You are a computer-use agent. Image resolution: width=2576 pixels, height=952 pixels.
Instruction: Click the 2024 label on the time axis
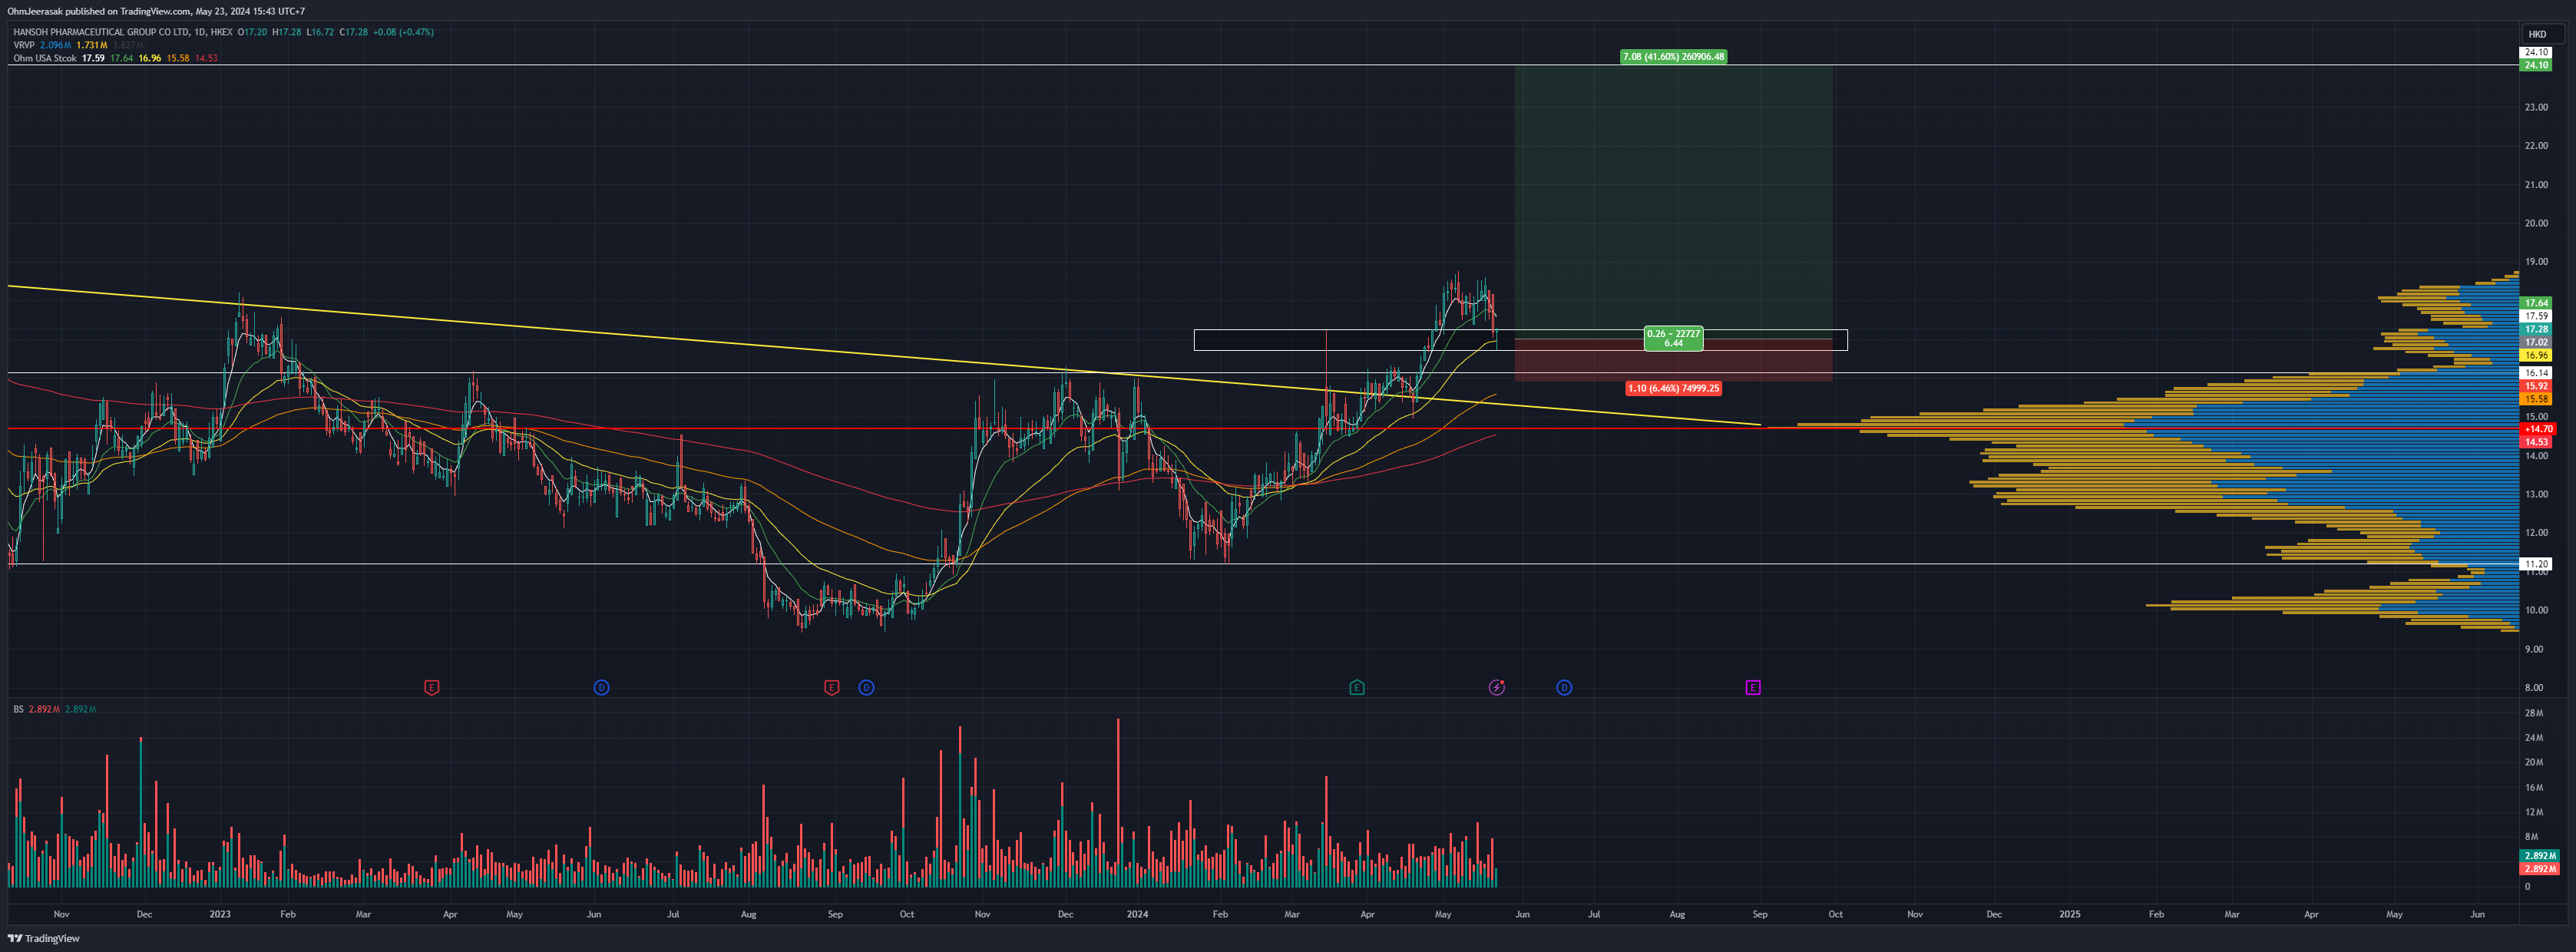1137,914
